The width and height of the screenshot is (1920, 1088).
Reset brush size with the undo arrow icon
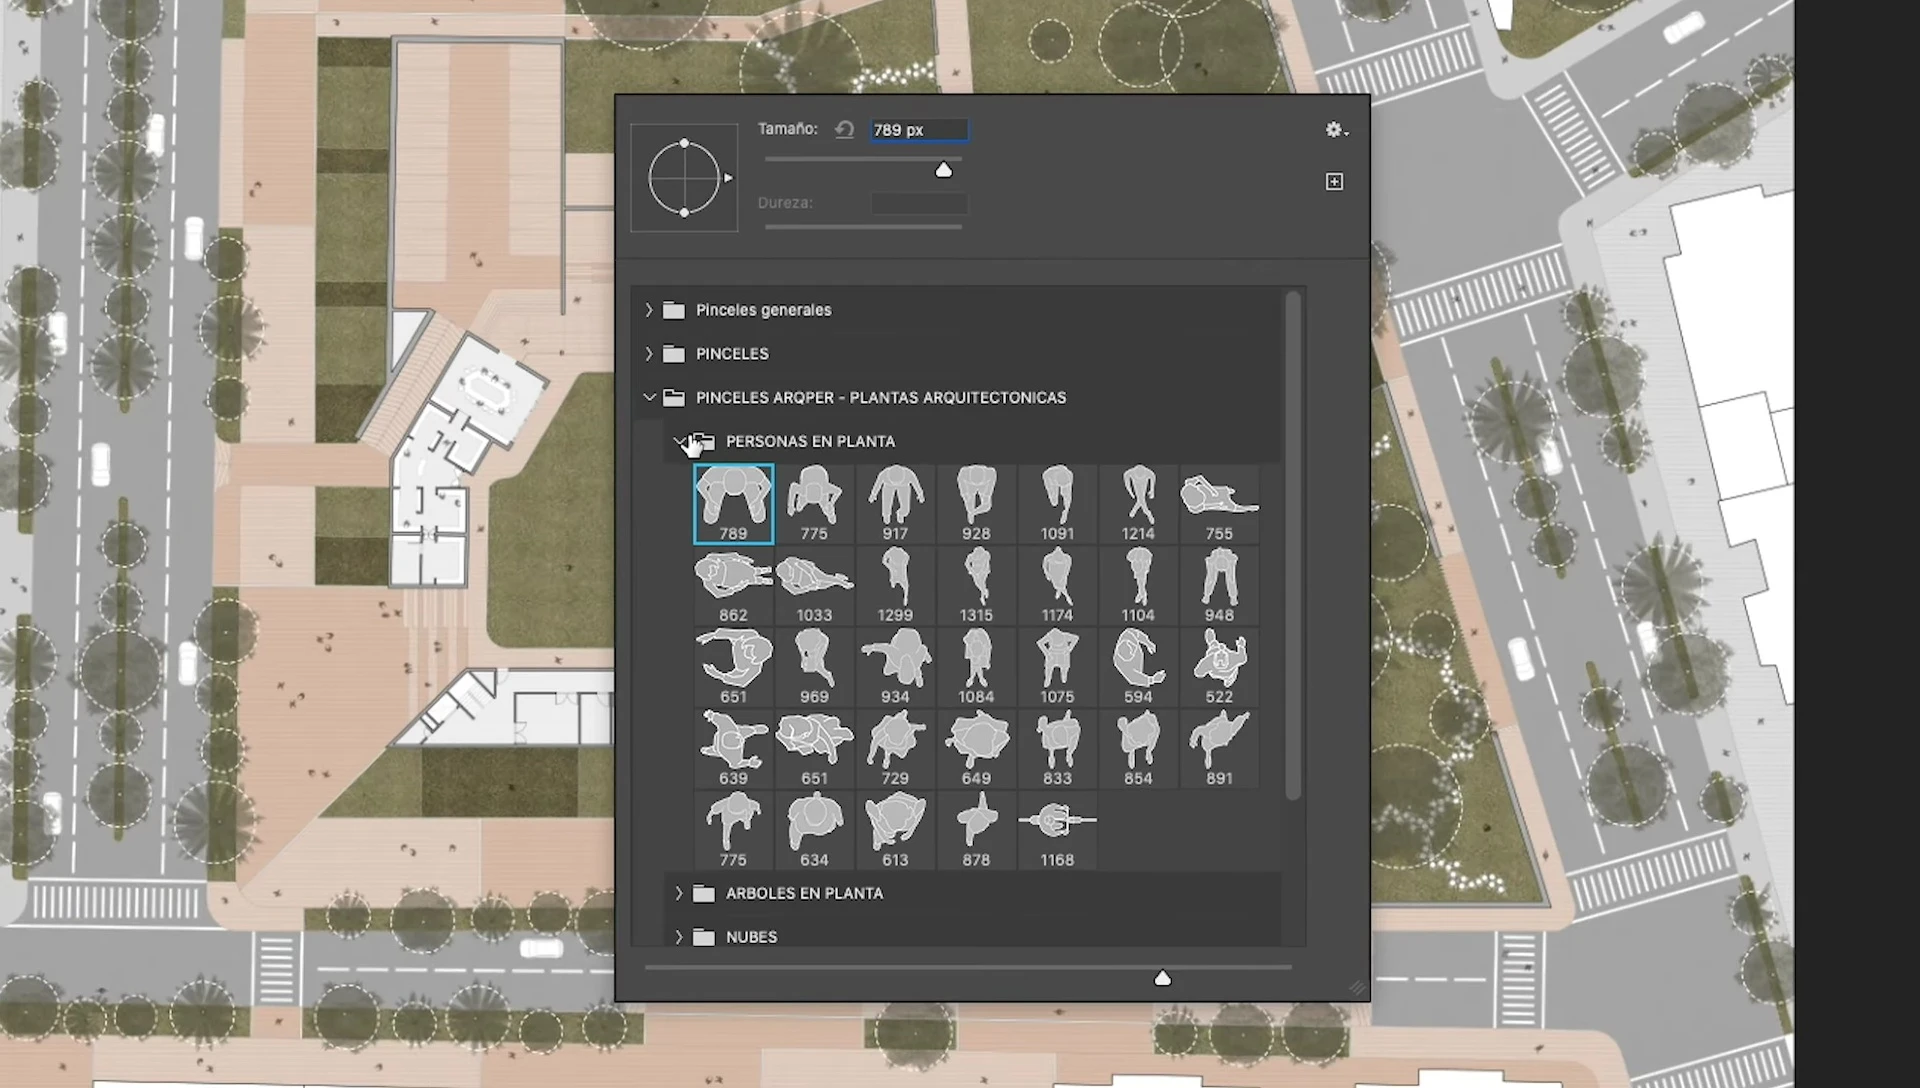844,129
